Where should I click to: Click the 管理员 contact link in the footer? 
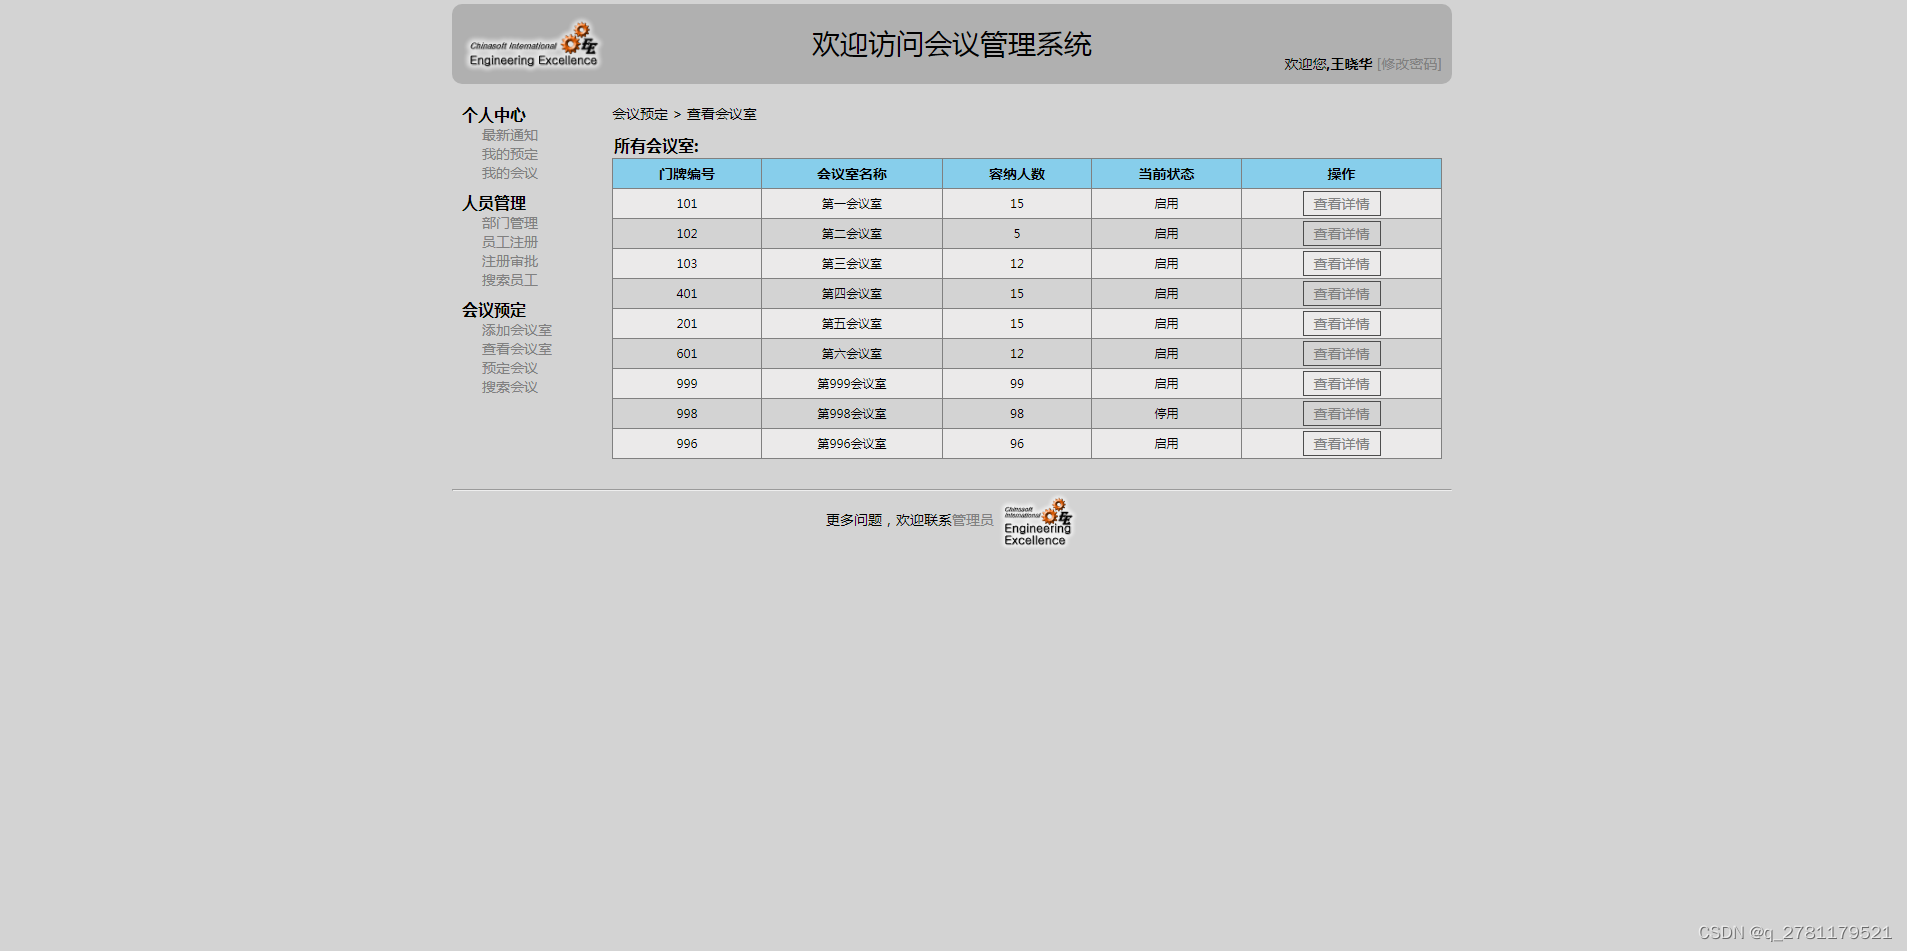(972, 520)
